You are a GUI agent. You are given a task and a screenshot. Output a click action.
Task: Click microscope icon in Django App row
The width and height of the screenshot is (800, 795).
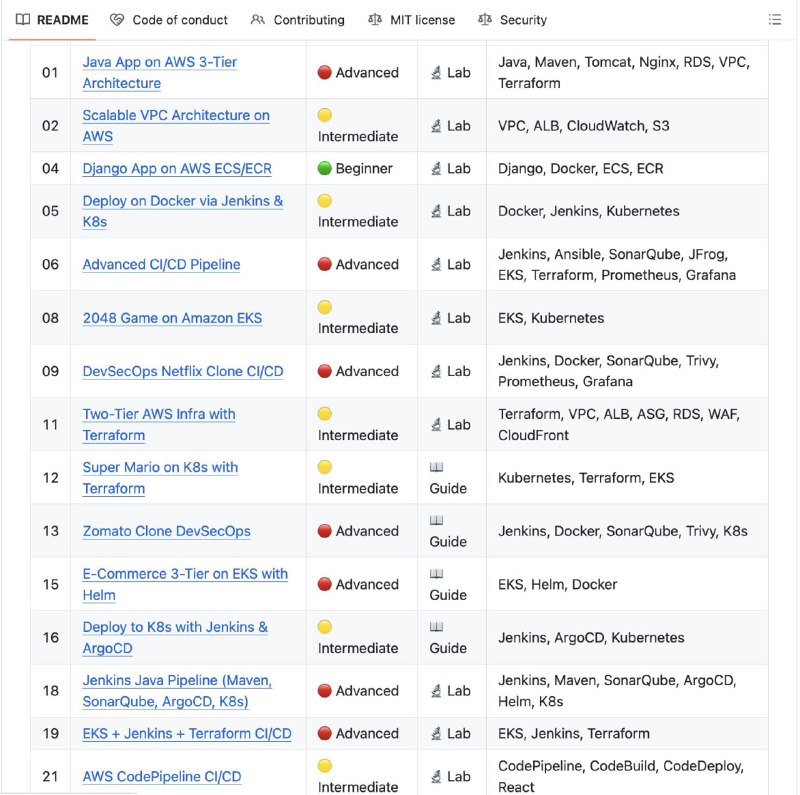click(436, 168)
